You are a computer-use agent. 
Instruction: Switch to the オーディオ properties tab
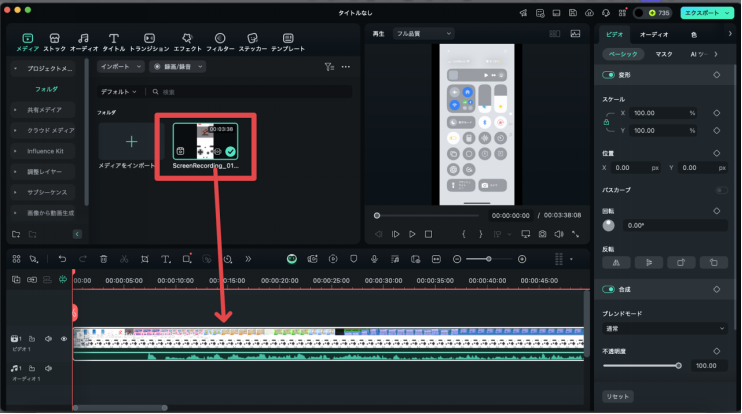point(654,34)
